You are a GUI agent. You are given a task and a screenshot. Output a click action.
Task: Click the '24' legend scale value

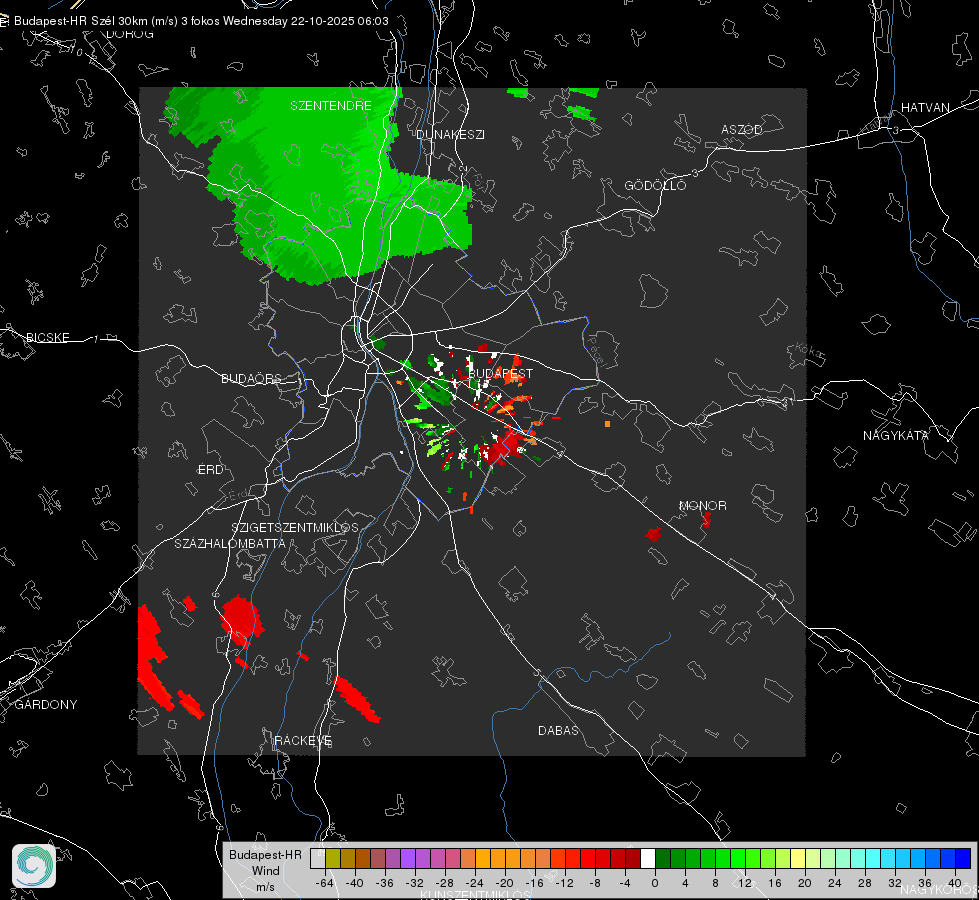click(x=835, y=883)
